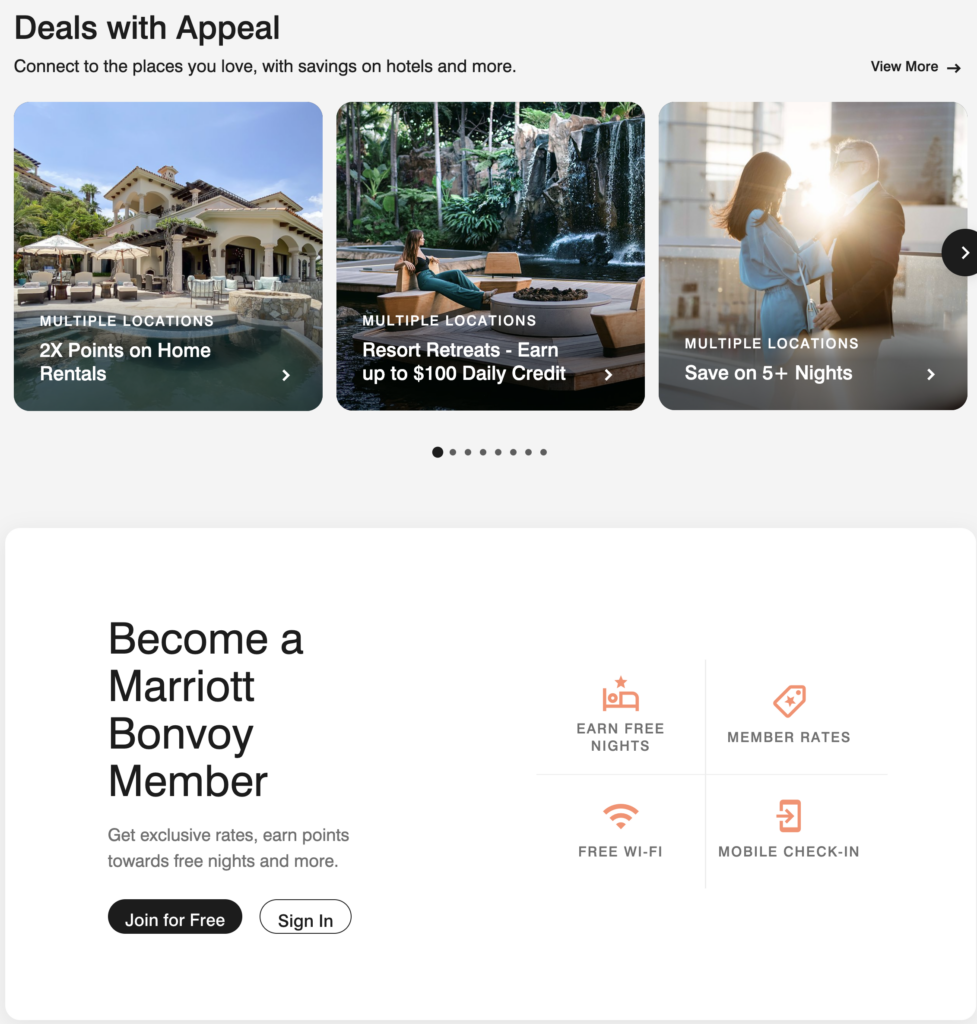Screen dimensions: 977x1024
Task: Click the Resort Retreats $100 Daily Credit title
Action: click(x=464, y=362)
